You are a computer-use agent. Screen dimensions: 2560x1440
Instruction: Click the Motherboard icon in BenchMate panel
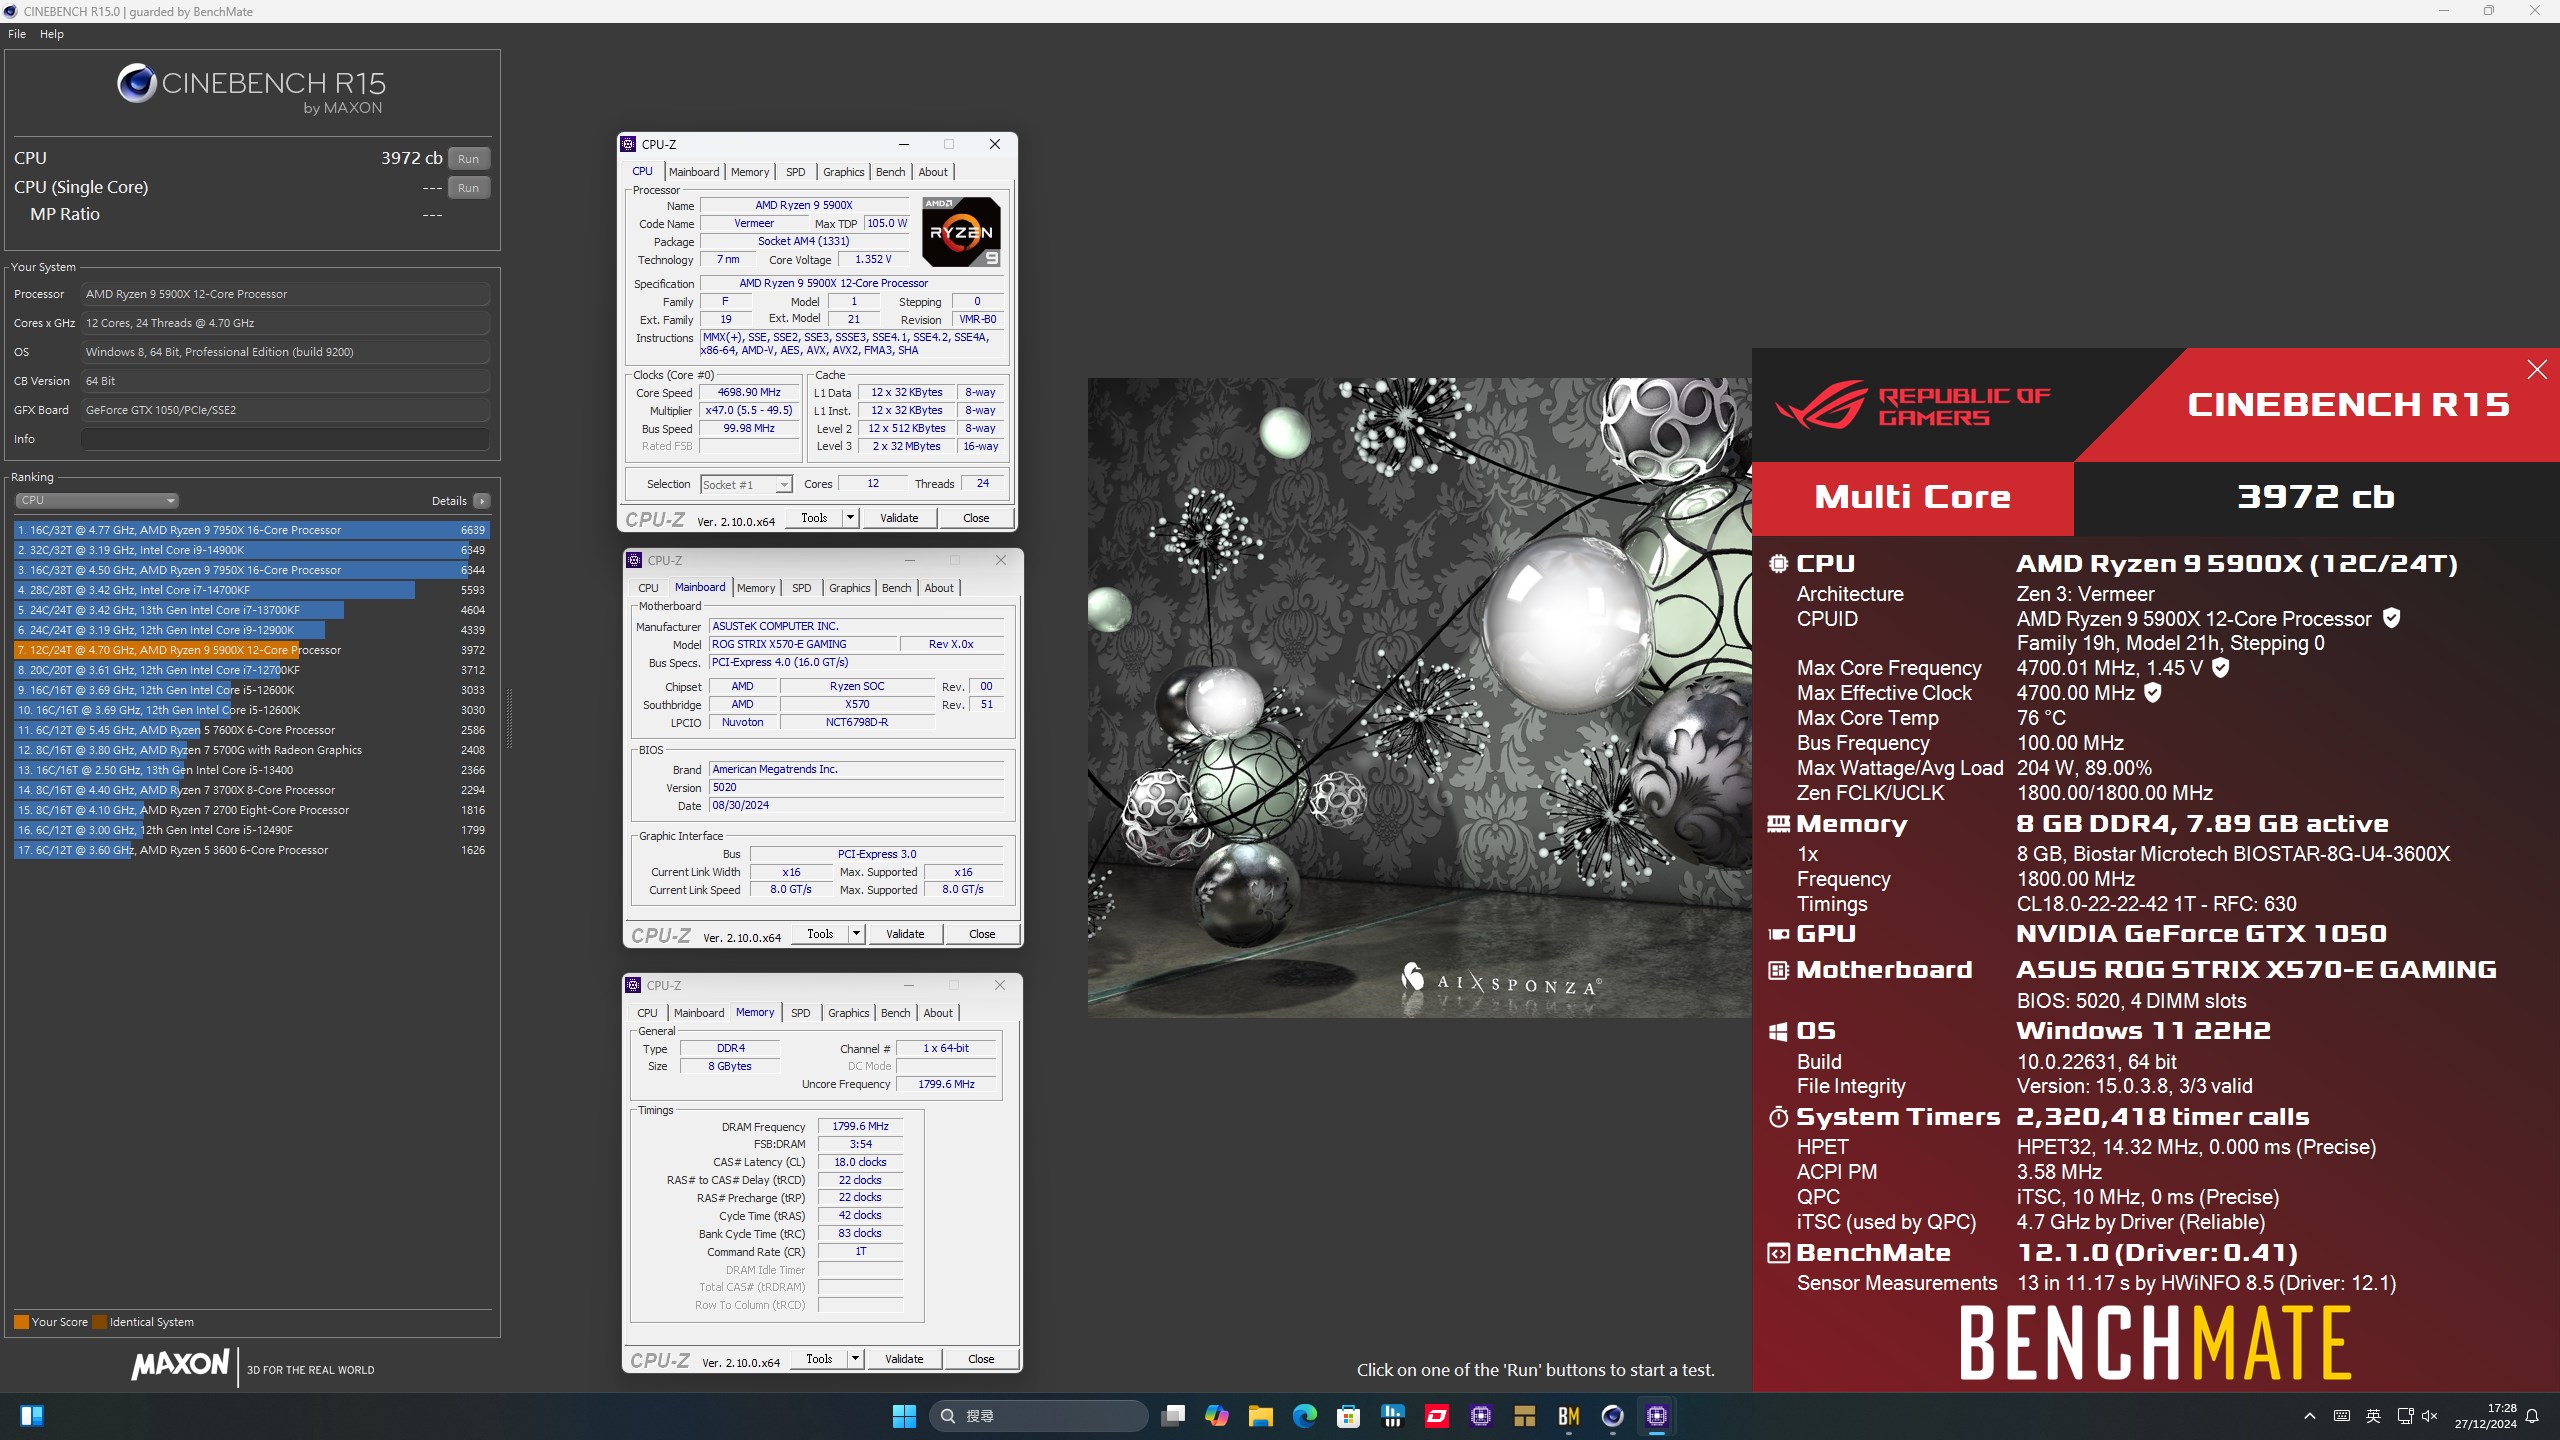coord(1778,970)
